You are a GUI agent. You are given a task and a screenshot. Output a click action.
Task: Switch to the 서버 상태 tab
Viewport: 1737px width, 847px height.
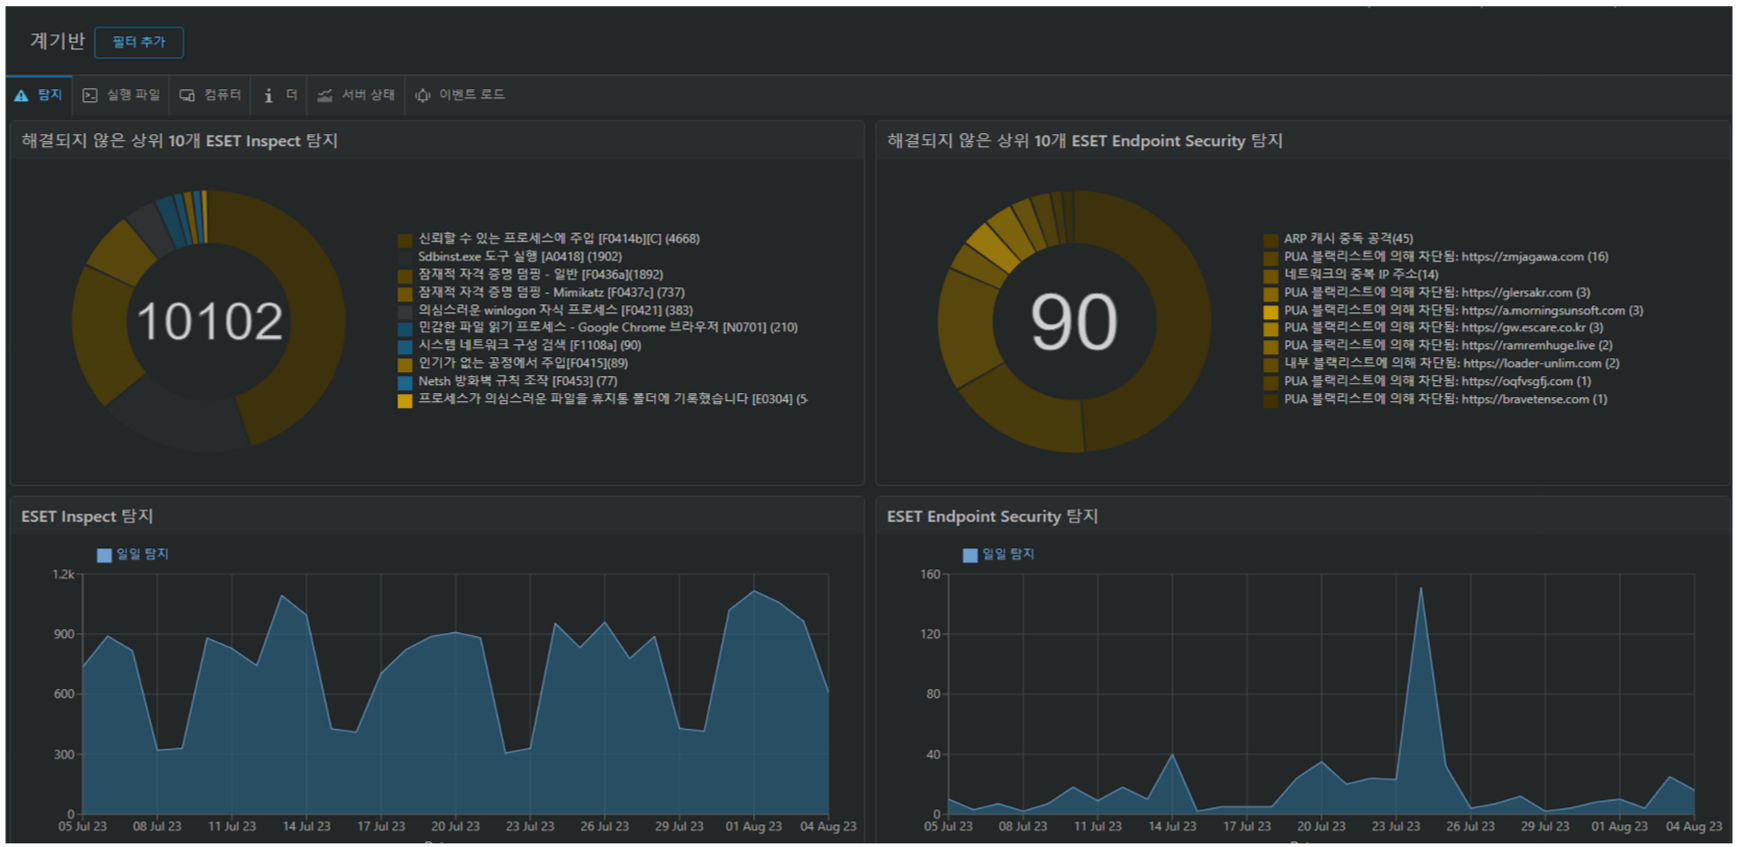point(356,95)
